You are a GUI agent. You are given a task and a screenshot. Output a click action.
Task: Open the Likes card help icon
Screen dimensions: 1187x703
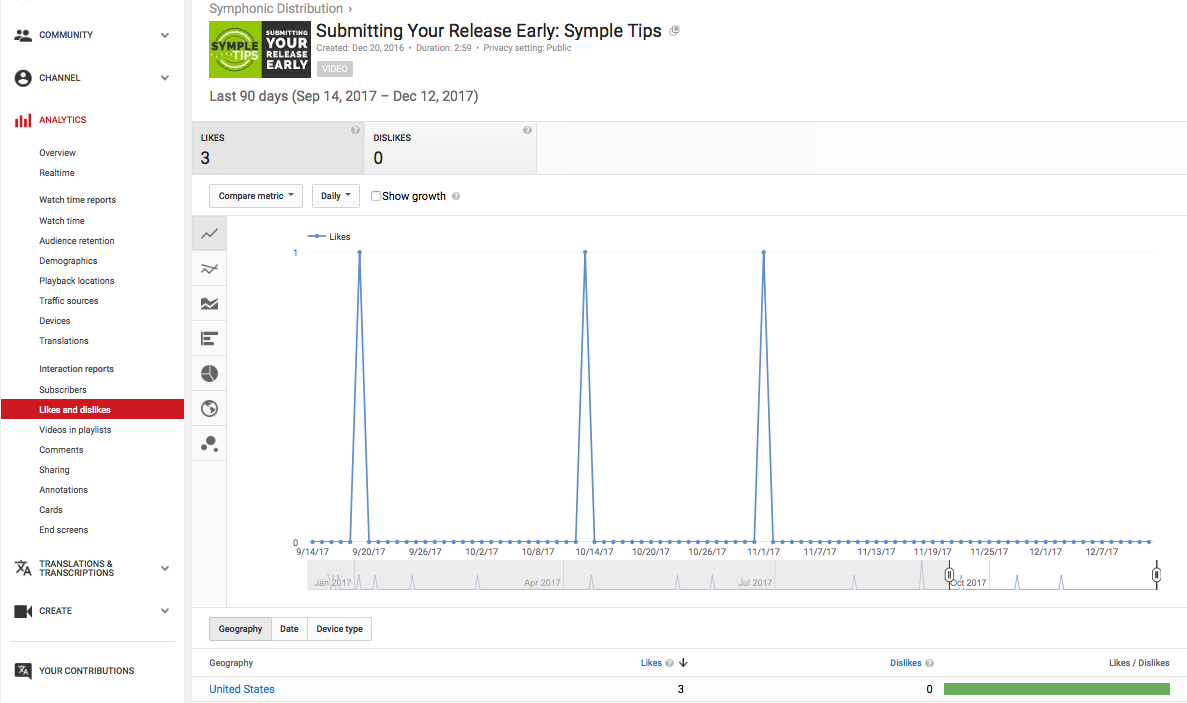click(x=355, y=130)
